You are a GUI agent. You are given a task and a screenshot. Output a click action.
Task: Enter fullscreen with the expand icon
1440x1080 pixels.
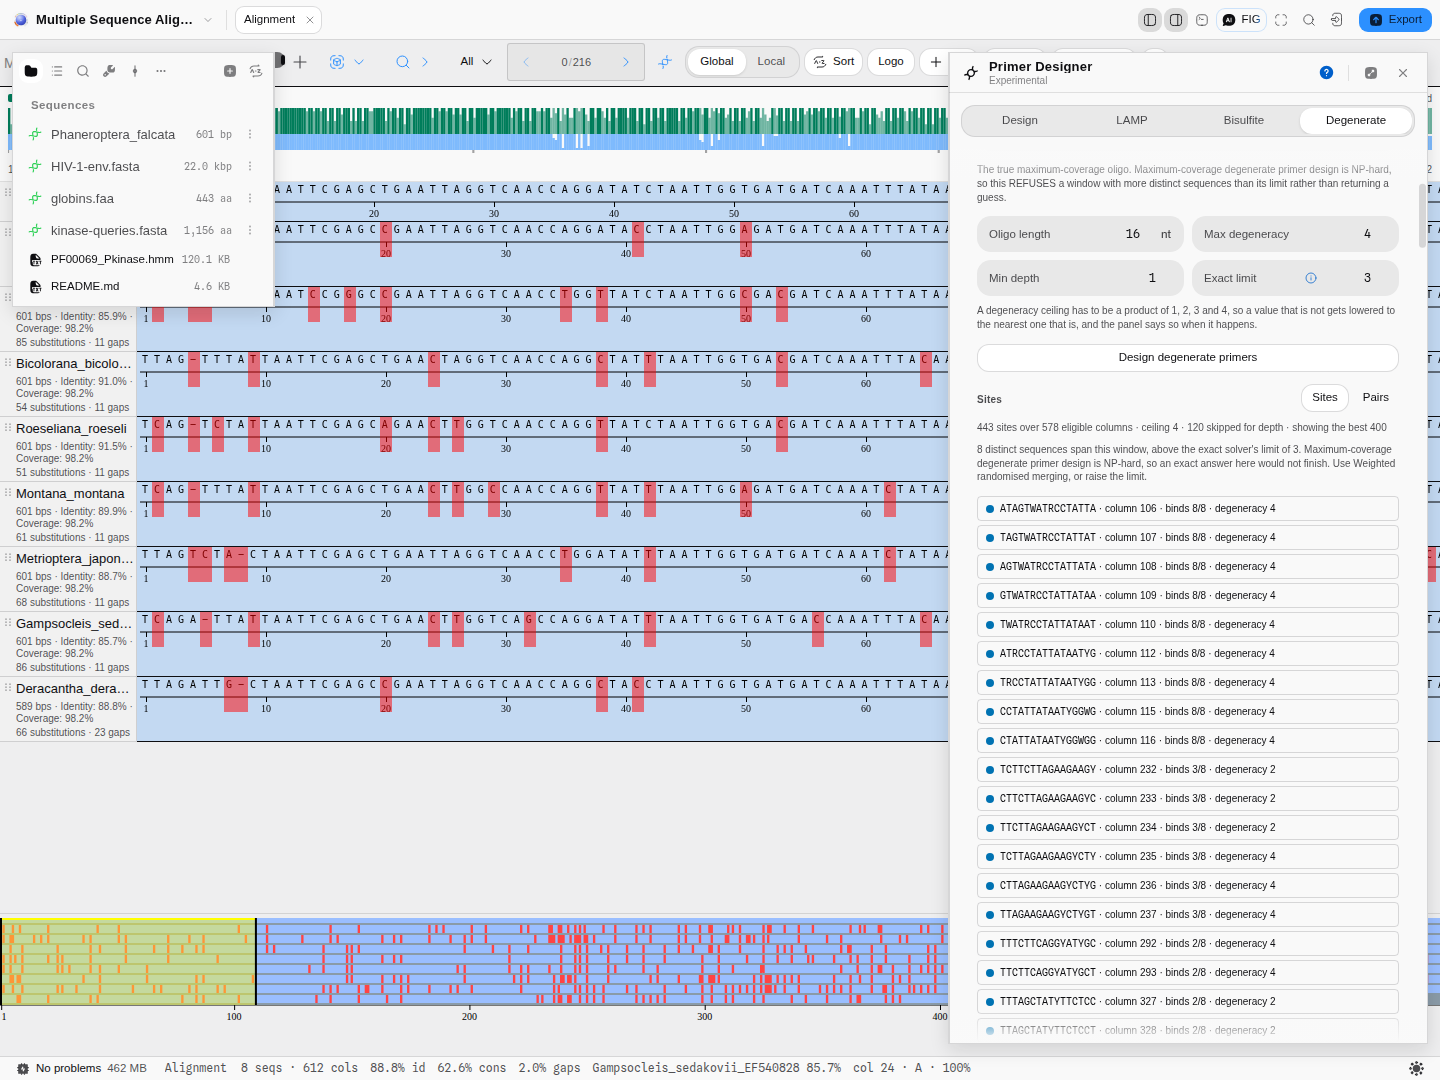(x=1281, y=20)
